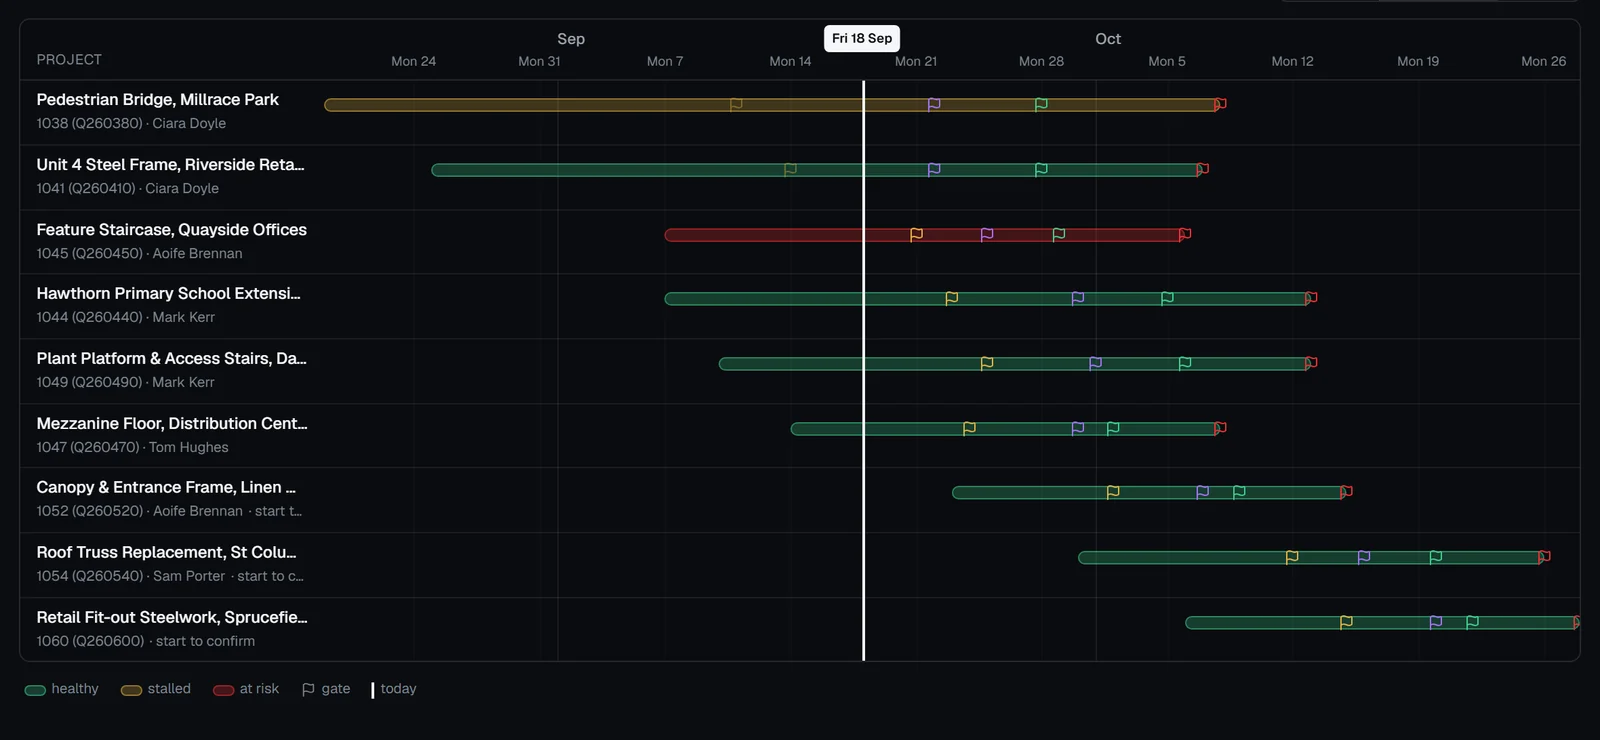The image size is (1600, 740).
Task: Click the purple gate flag on Retail Fit-out Steelwork bar
Action: pyautogui.click(x=1436, y=622)
